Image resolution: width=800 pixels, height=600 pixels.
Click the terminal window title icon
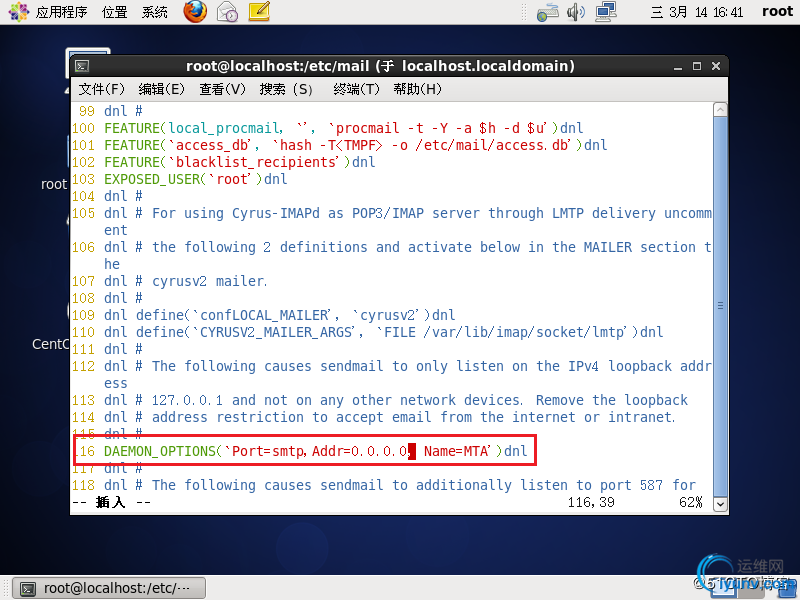point(82,66)
